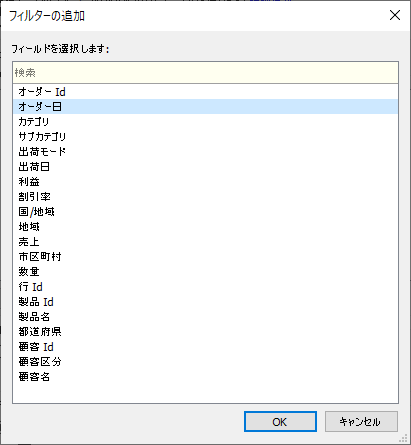Confirm with the OK button
The image size is (411, 445).
pos(280,422)
